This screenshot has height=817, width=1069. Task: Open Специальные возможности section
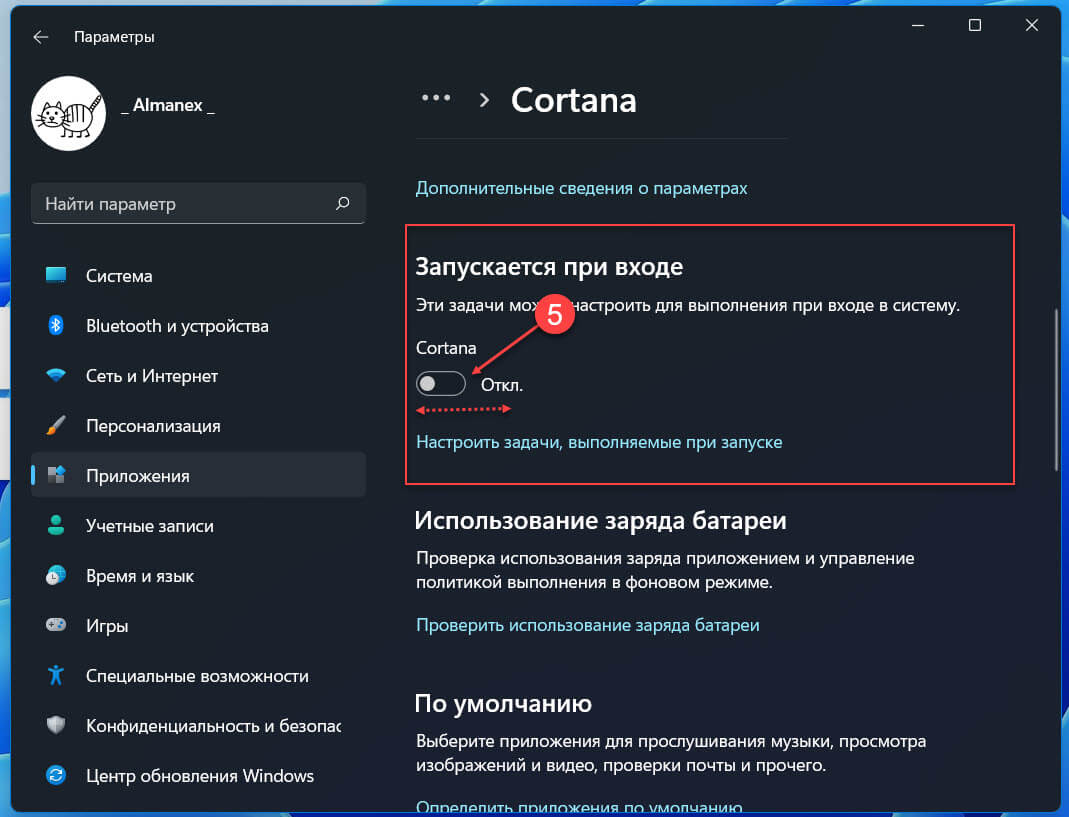click(x=198, y=675)
